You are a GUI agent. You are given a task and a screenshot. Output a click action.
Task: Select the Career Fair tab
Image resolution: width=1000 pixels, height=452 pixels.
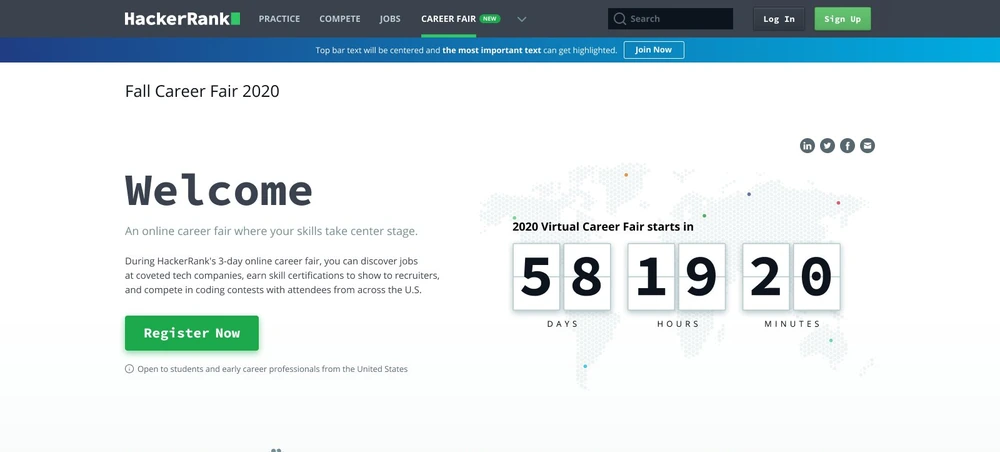[x=448, y=18]
